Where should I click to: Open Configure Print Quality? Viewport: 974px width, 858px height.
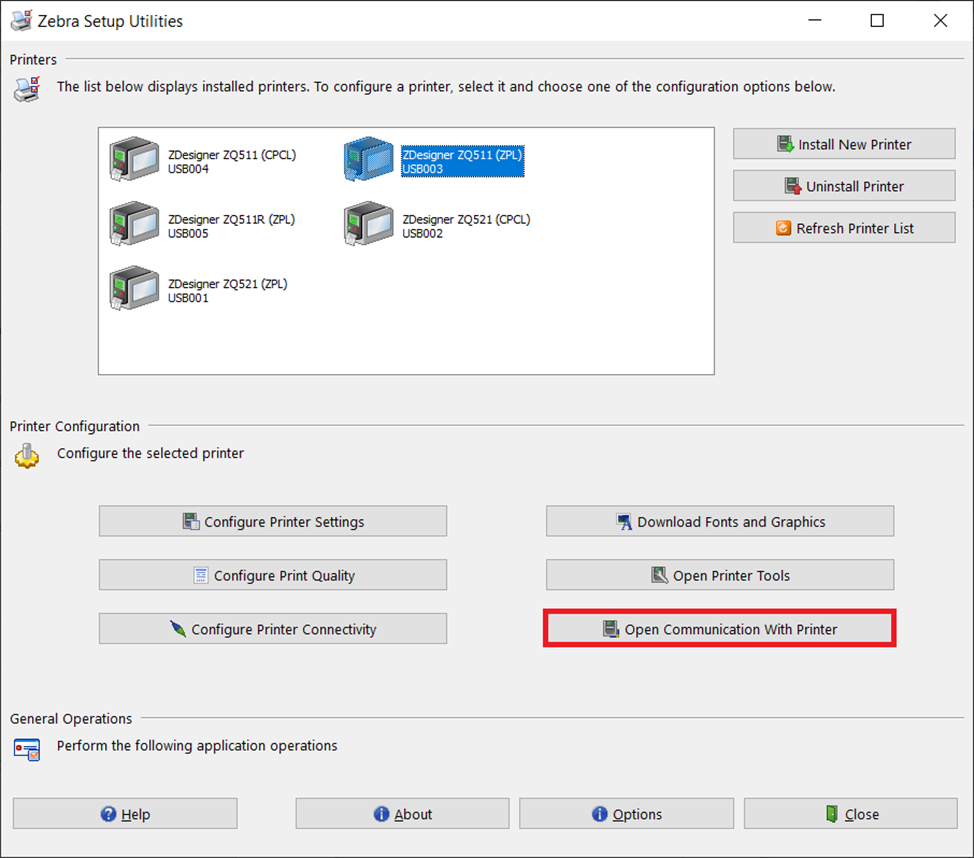point(273,575)
